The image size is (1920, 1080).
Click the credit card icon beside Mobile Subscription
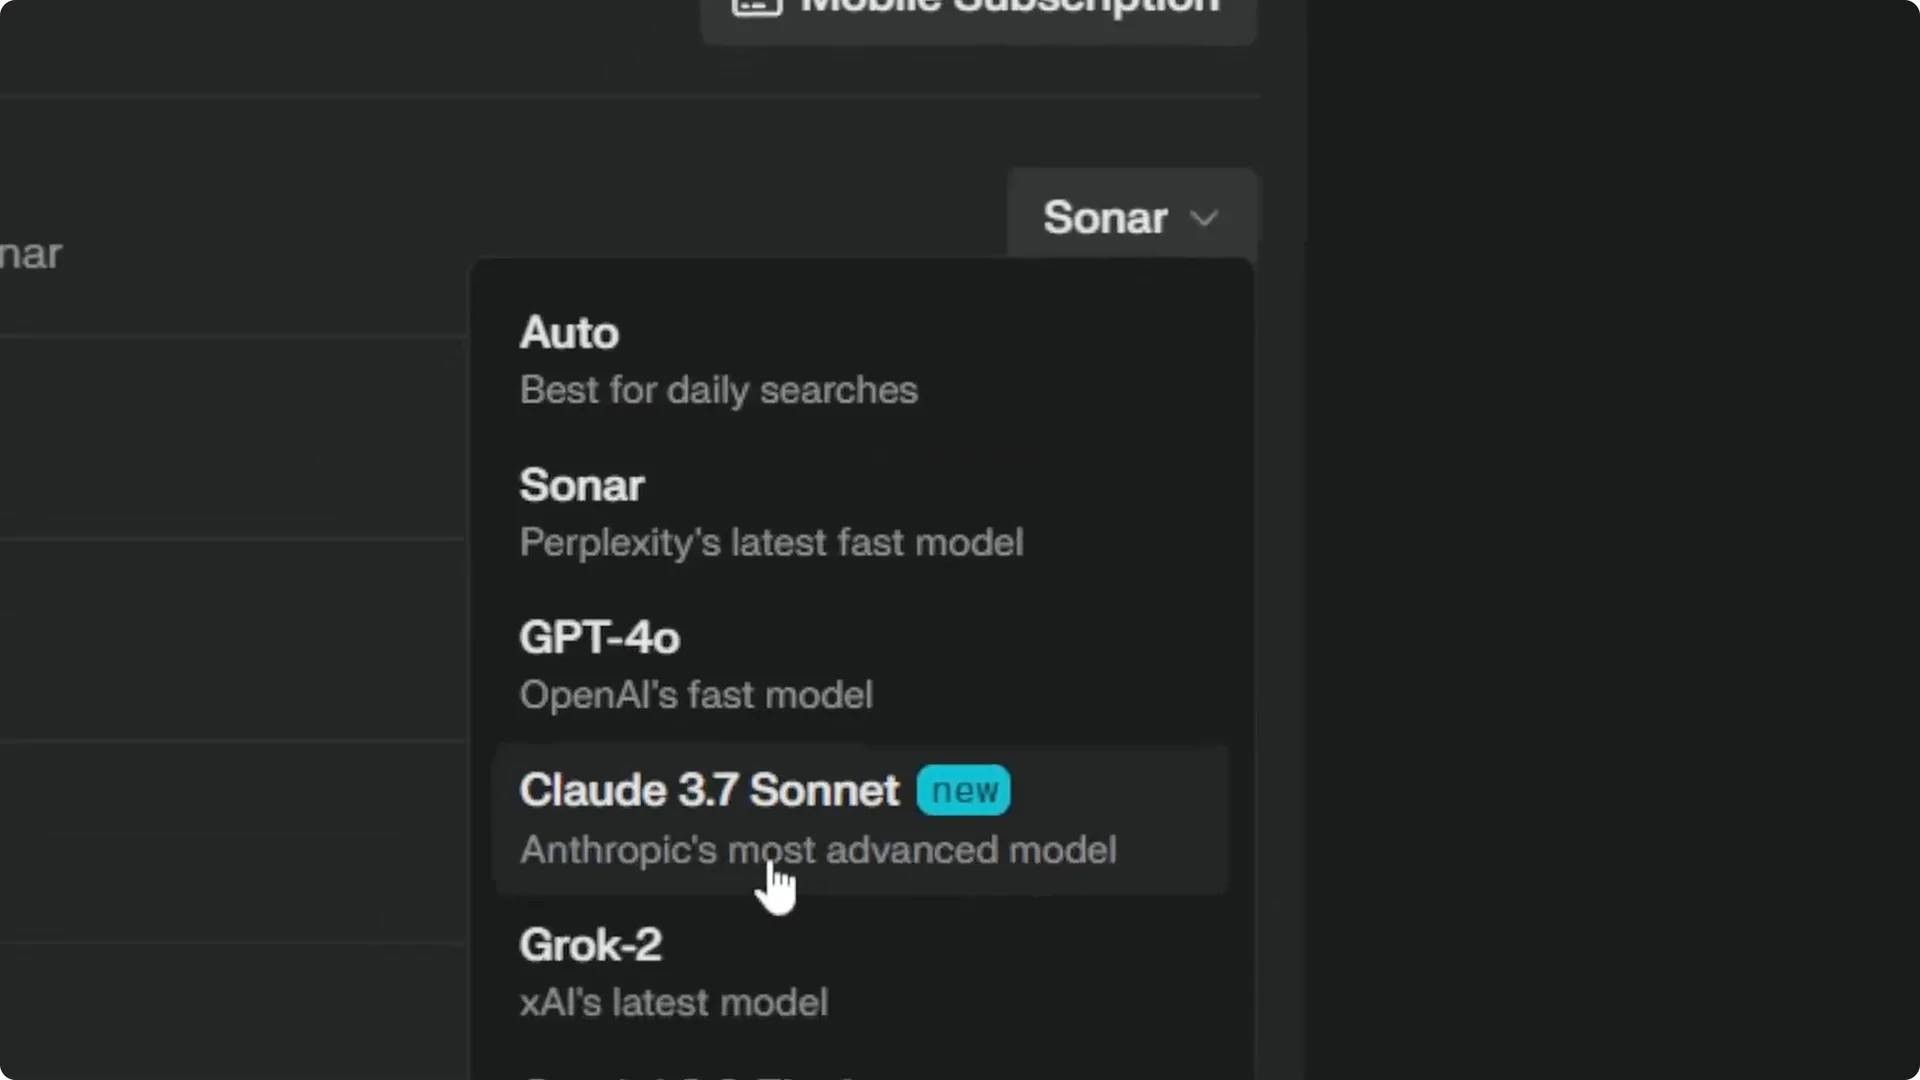point(755,8)
